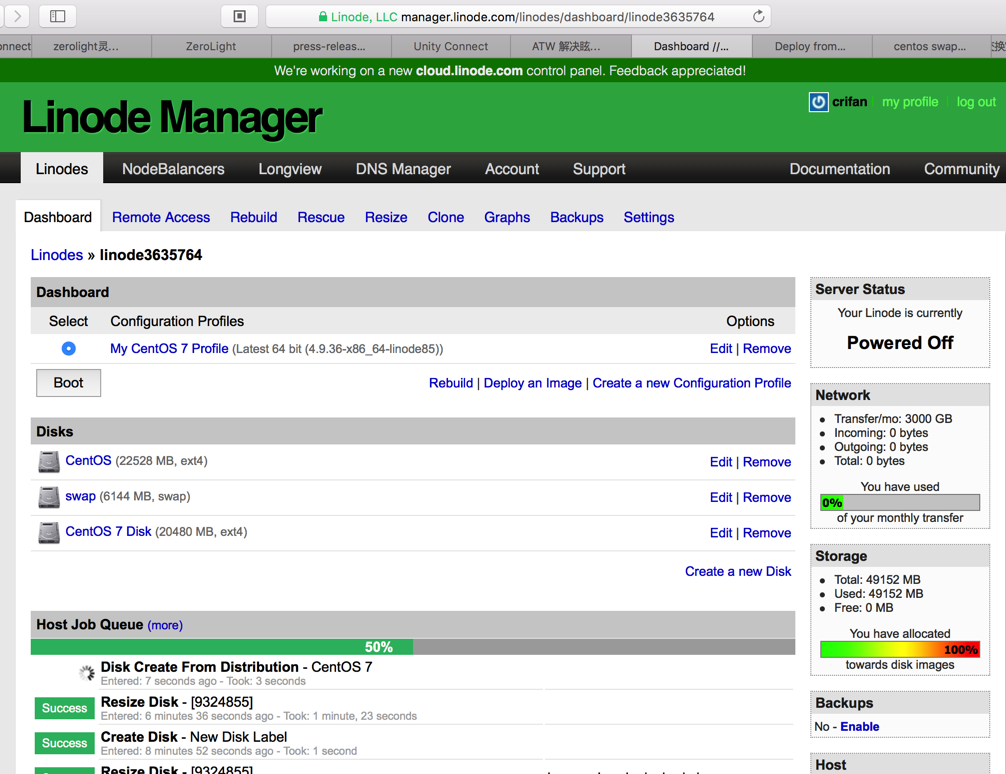Screen dimensions: 1006x774
Task: Switch to the press-releas... browser tab
Action: [329, 46]
